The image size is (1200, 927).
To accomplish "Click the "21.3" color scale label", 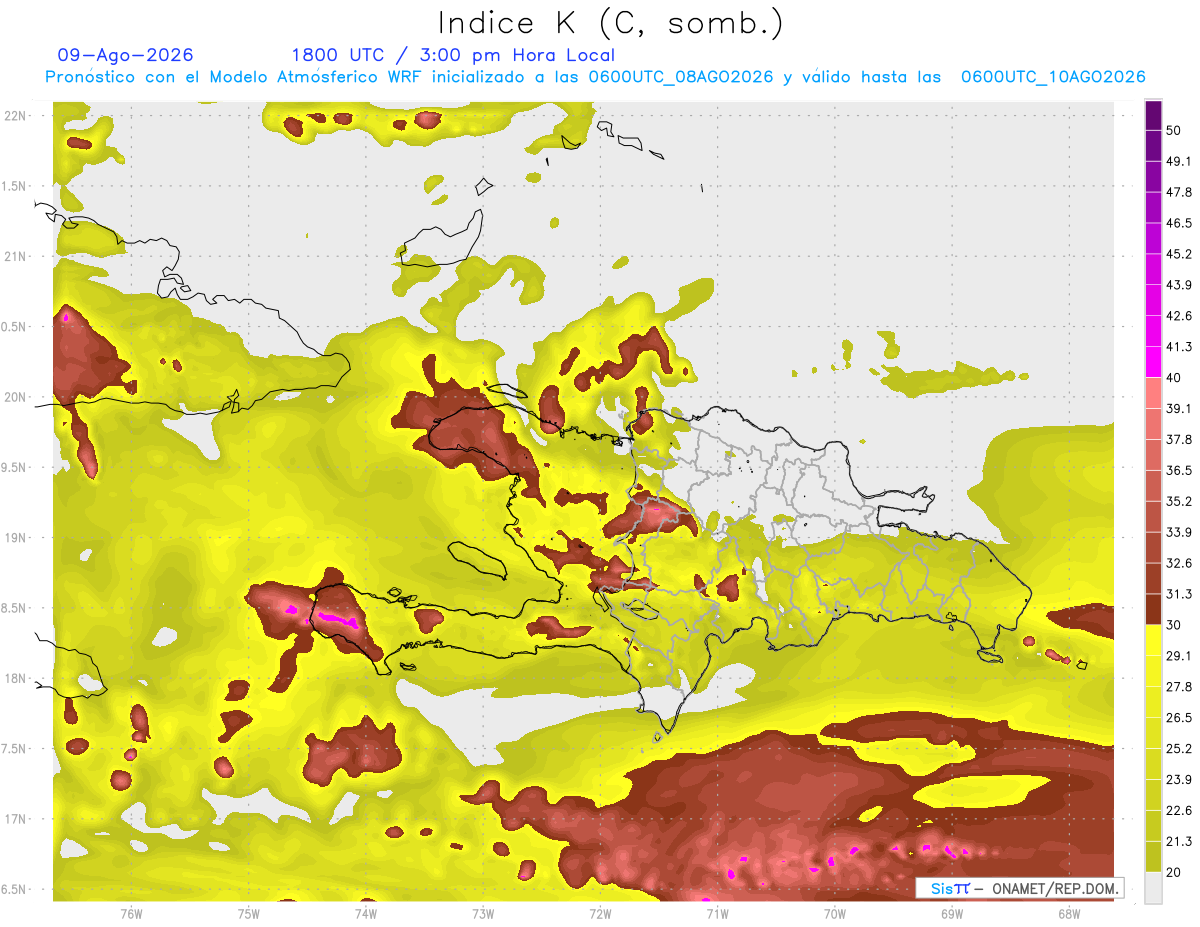I will pyautogui.click(x=1179, y=842).
